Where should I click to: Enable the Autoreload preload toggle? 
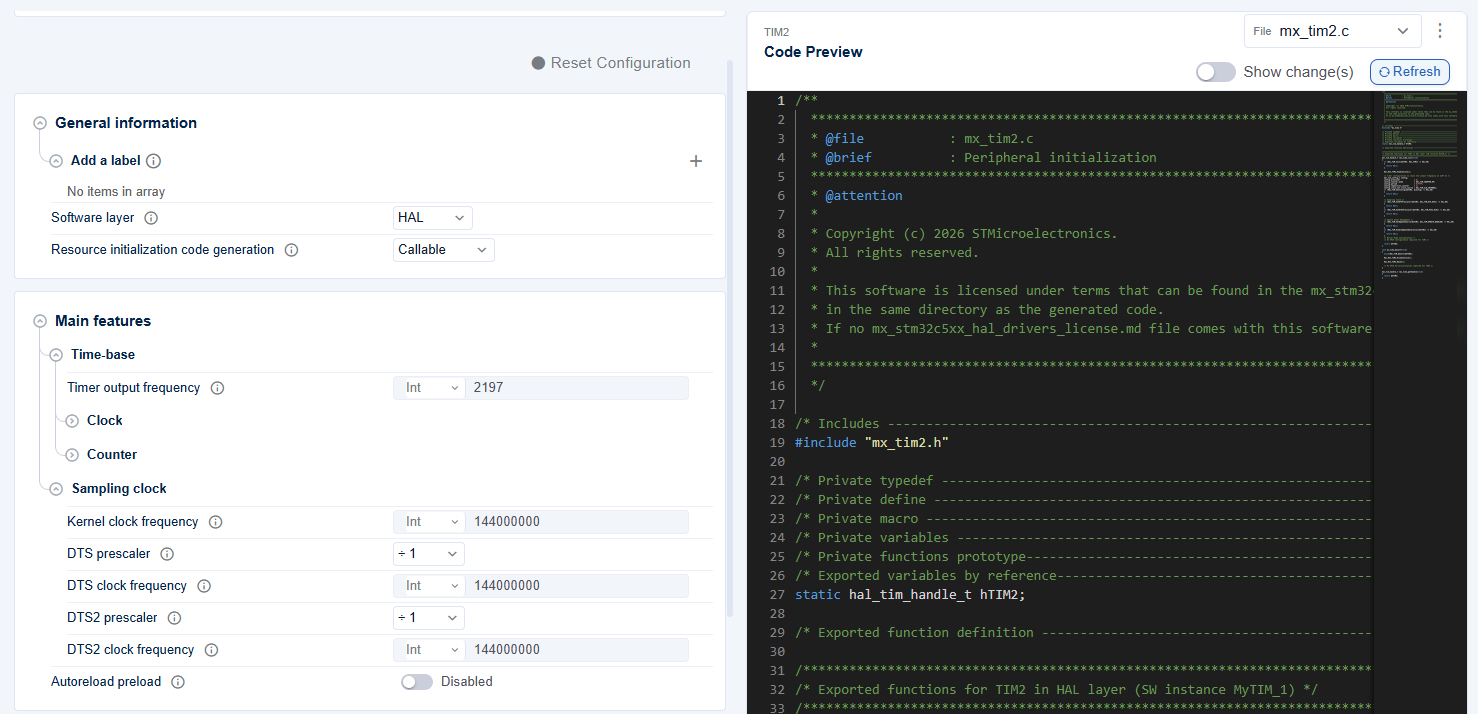coord(417,682)
